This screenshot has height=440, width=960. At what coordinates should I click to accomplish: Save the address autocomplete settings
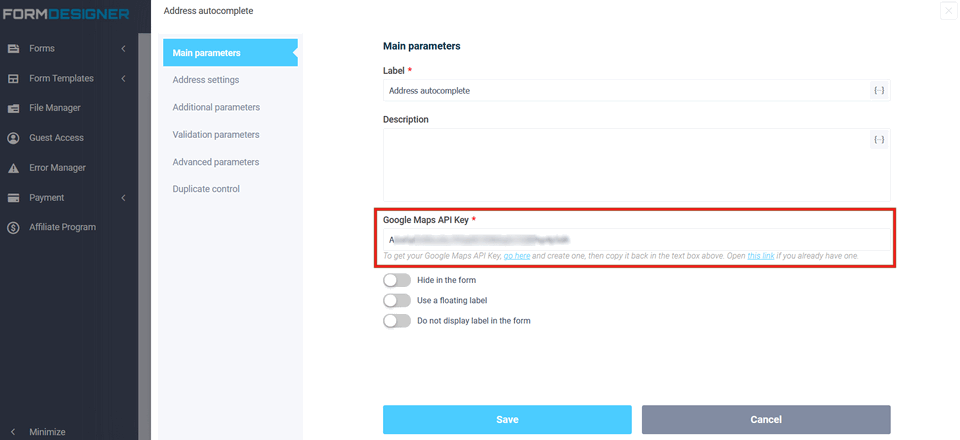pos(507,419)
